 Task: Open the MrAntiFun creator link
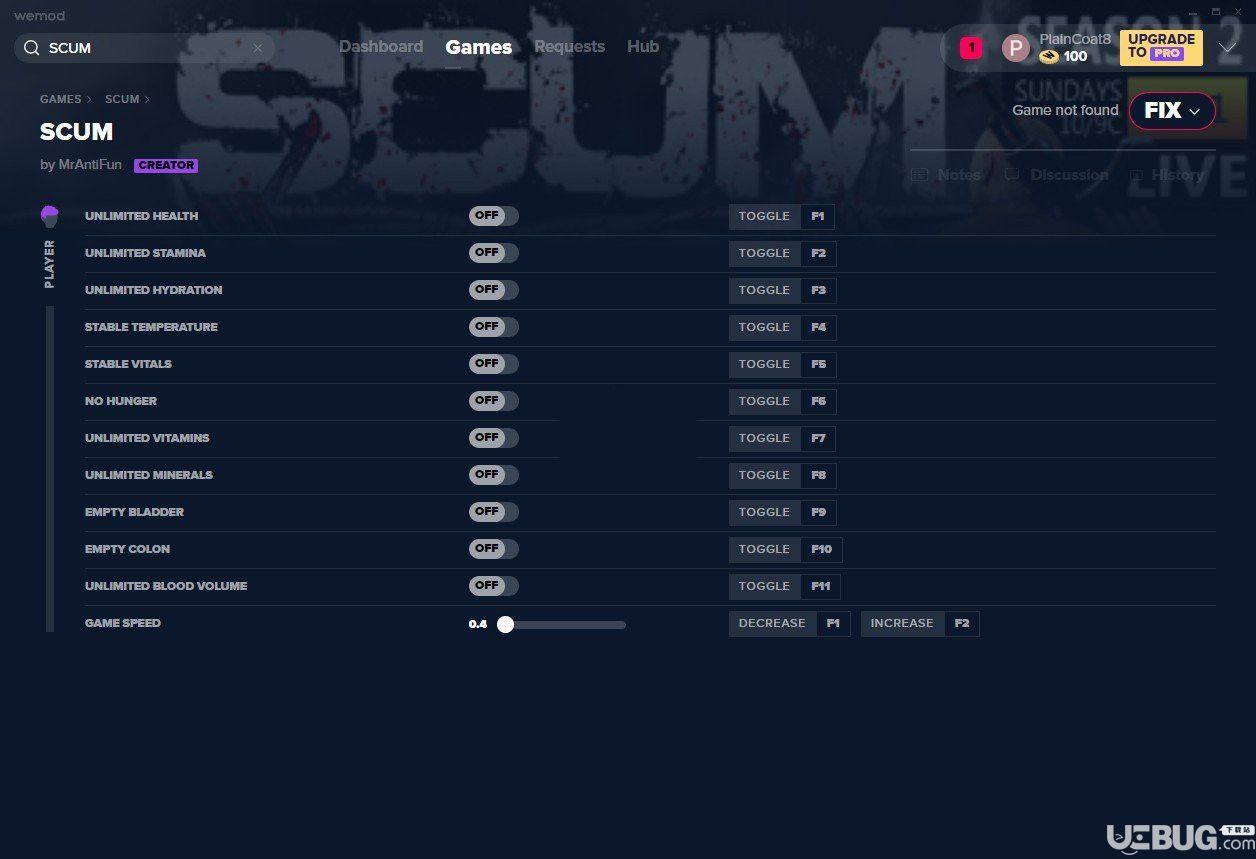(x=90, y=165)
